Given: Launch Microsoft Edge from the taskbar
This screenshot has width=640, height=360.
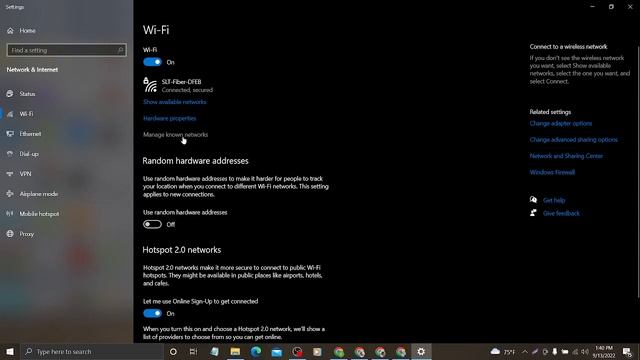Looking at the screenshot, I should tap(256, 351).
